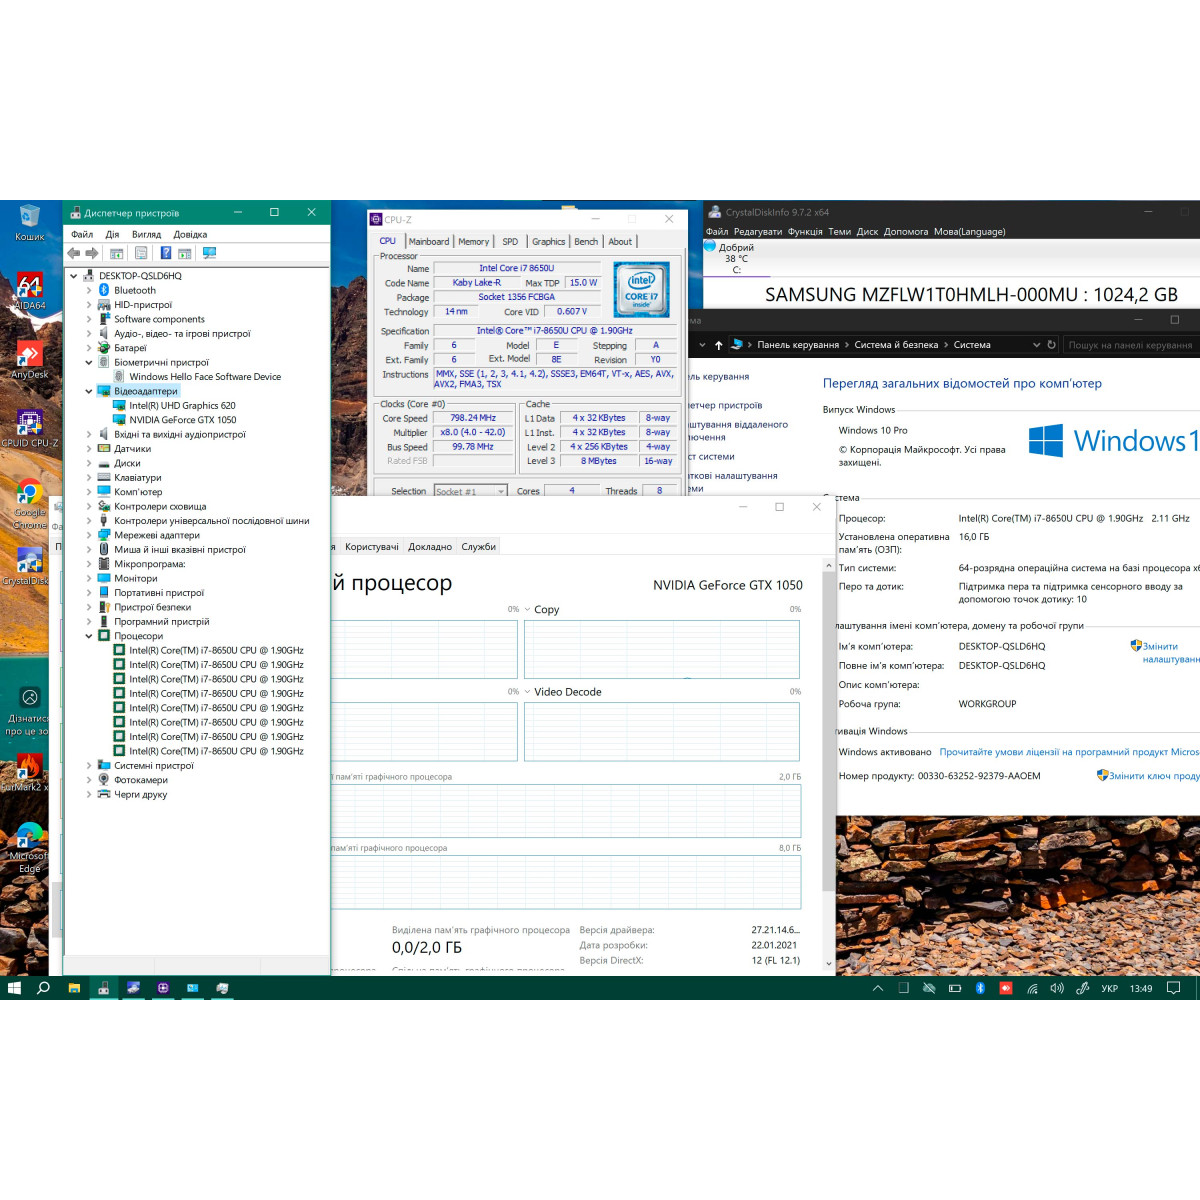Collapse the Відеоадаптери node
This screenshot has width=1200, height=1200.
point(88,391)
